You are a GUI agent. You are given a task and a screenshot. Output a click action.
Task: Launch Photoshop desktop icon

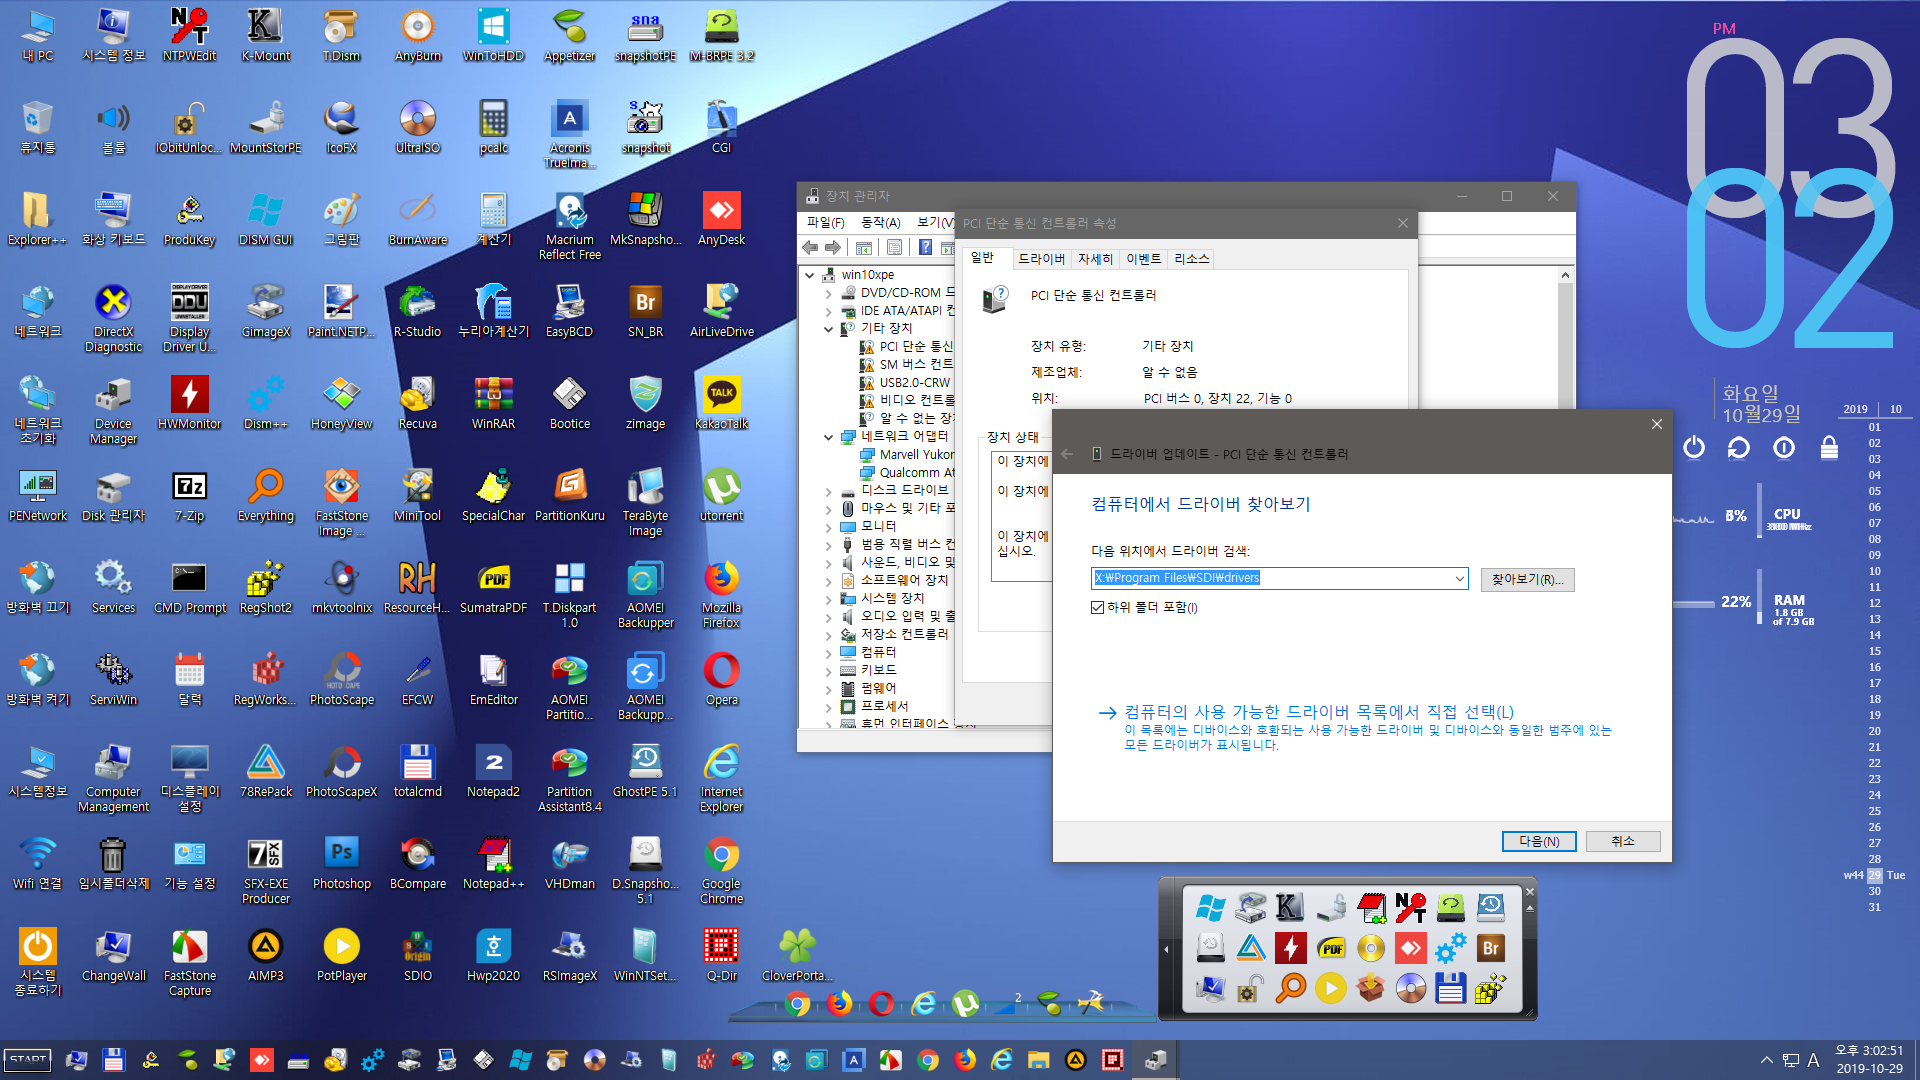(x=341, y=863)
